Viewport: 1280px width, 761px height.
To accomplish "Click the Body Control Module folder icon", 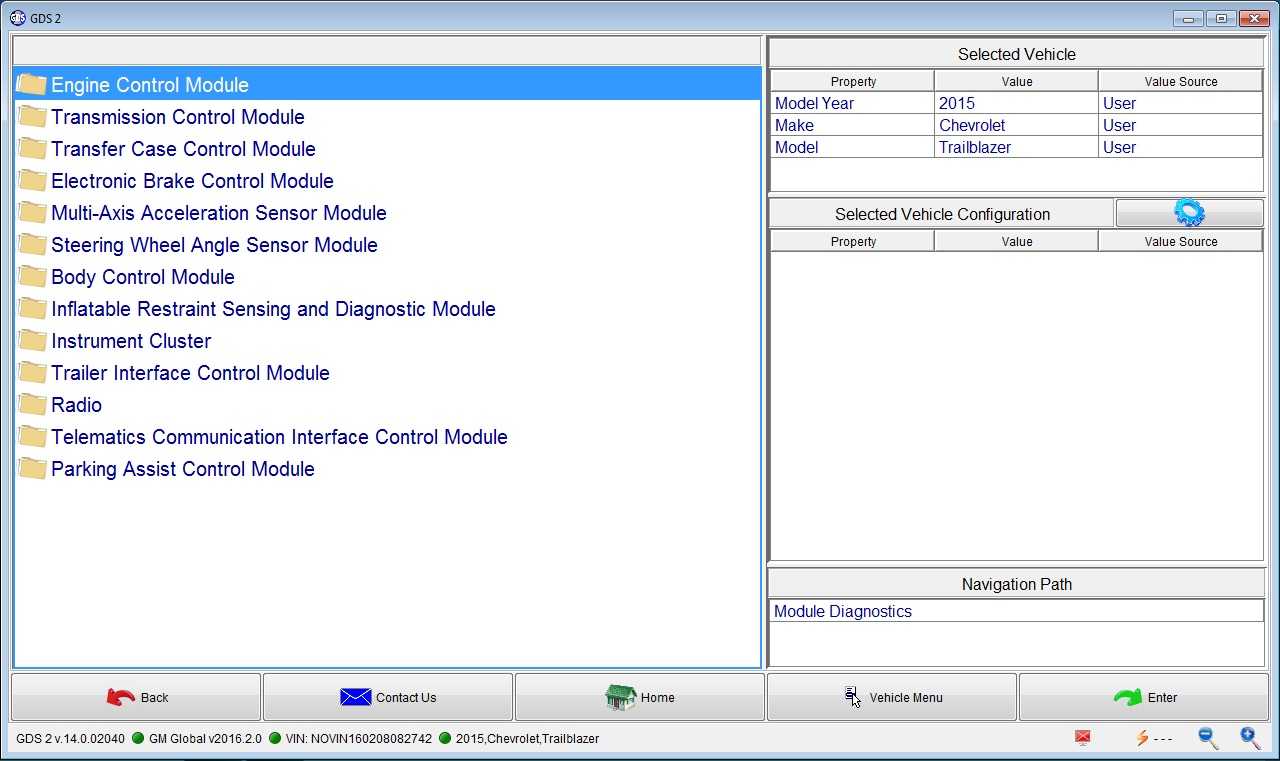I will 32,277.
